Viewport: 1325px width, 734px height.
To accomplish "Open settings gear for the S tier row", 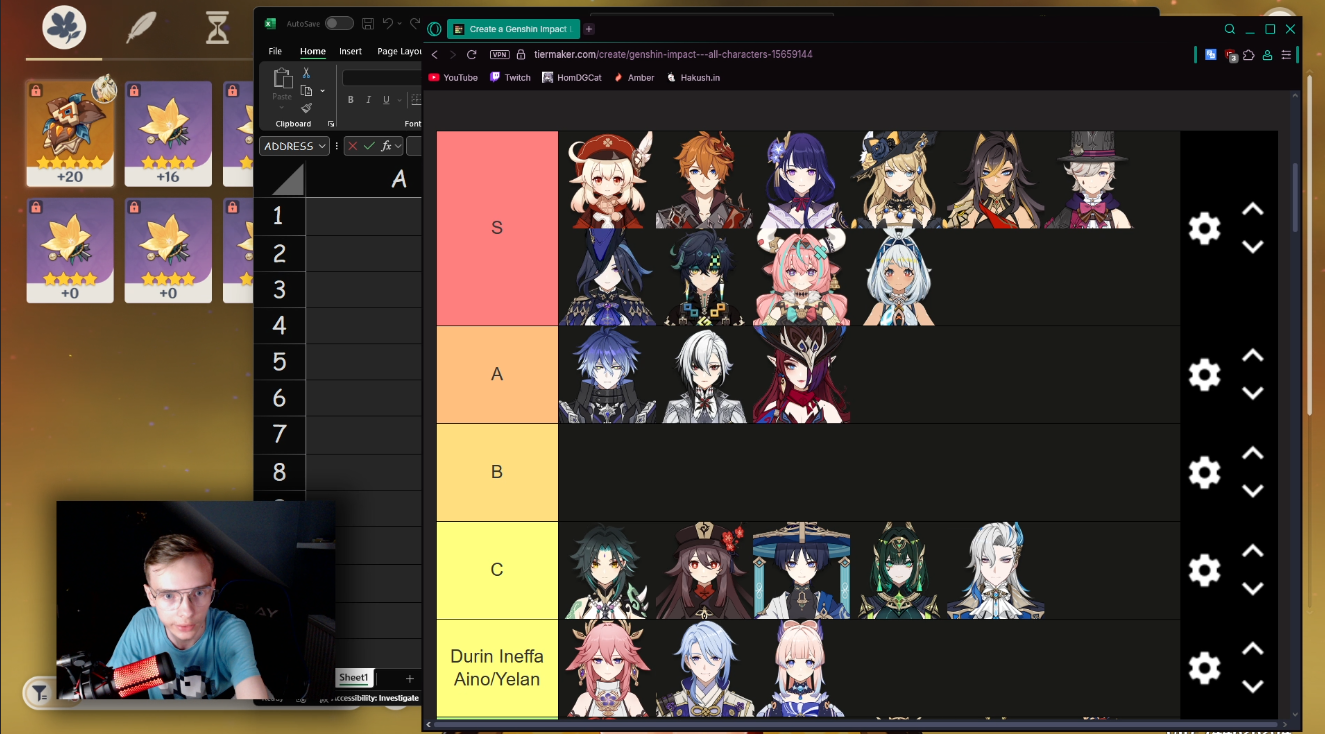I will (1204, 228).
